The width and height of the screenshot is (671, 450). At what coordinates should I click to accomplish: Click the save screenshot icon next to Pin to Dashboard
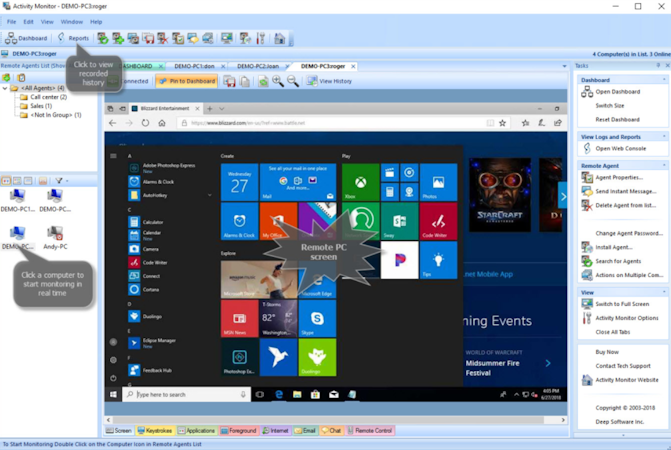tap(229, 81)
